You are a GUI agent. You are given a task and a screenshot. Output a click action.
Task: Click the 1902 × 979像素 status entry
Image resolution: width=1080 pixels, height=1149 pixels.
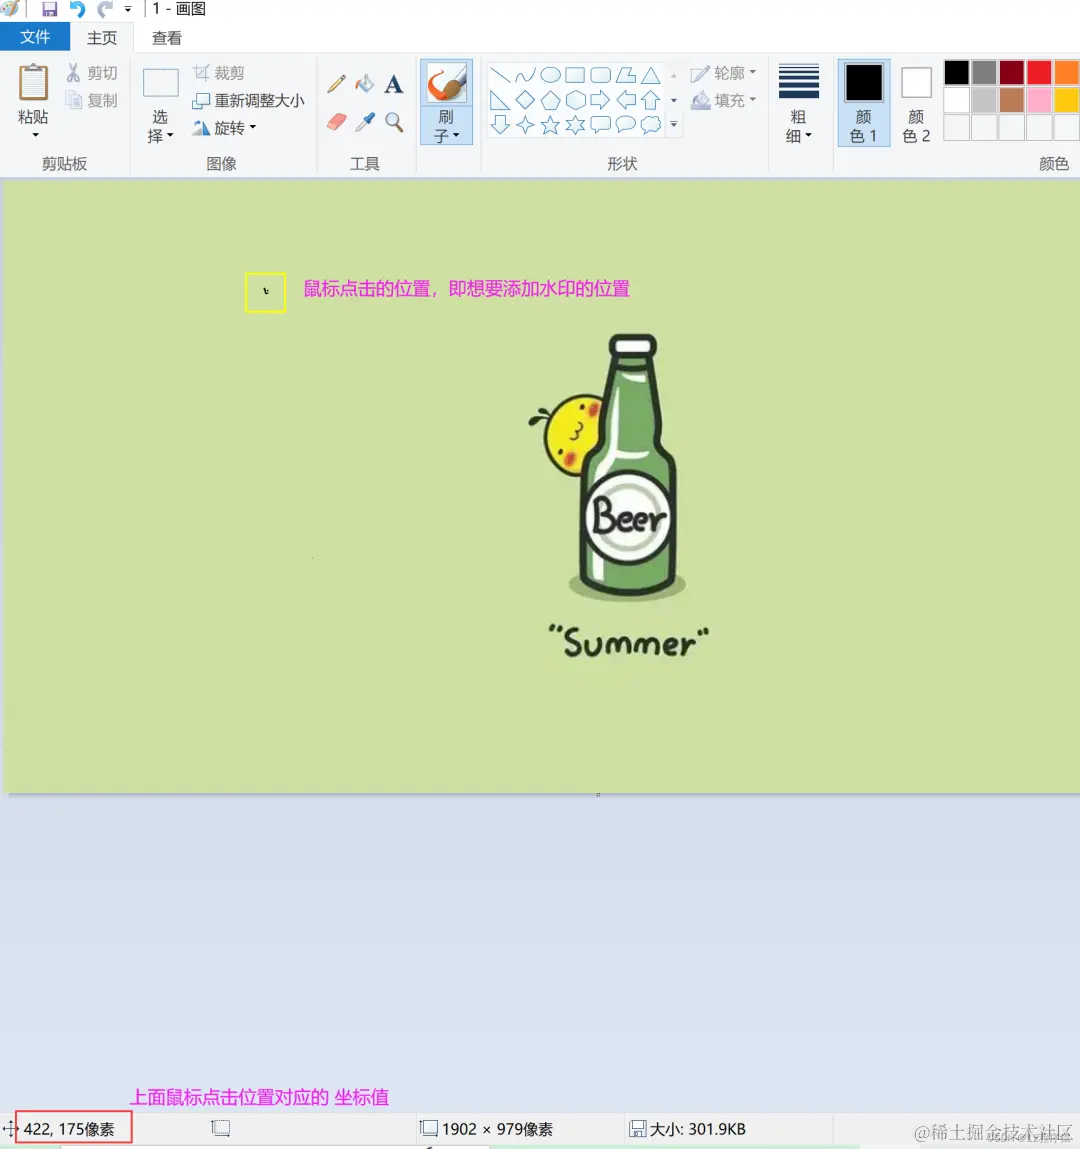pyautogui.click(x=487, y=1128)
